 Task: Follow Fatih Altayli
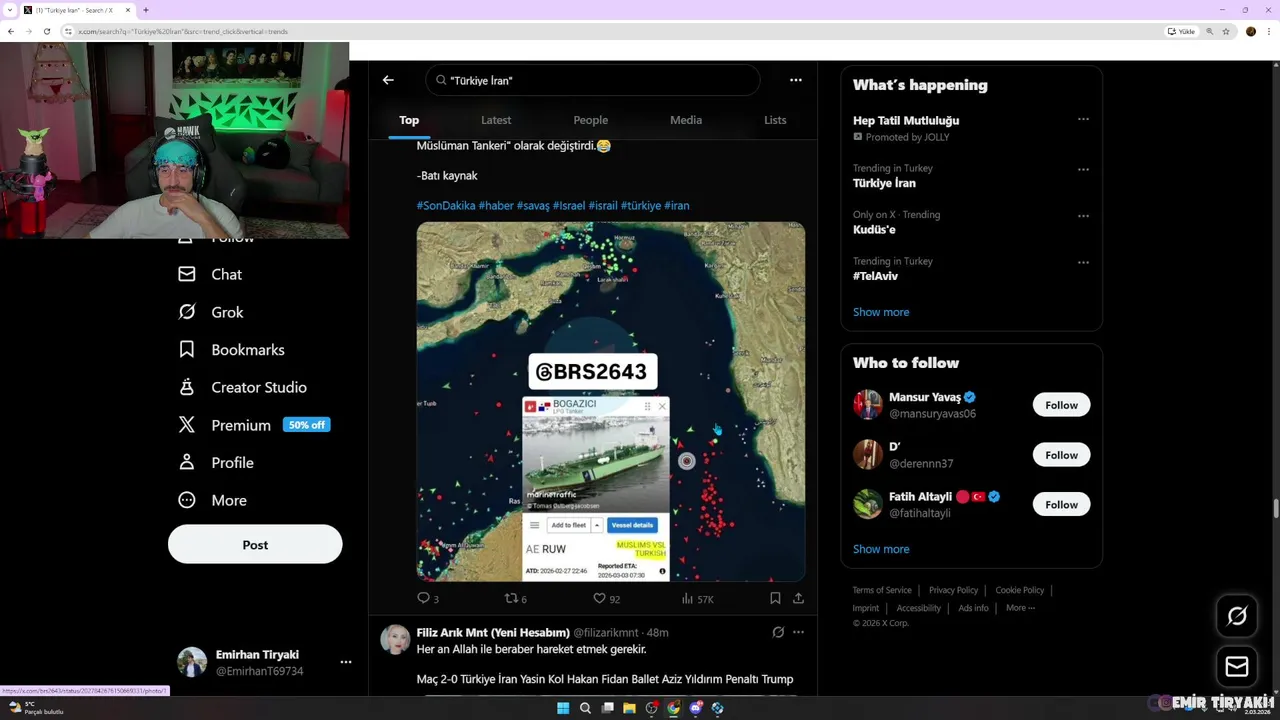[1061, 505]
